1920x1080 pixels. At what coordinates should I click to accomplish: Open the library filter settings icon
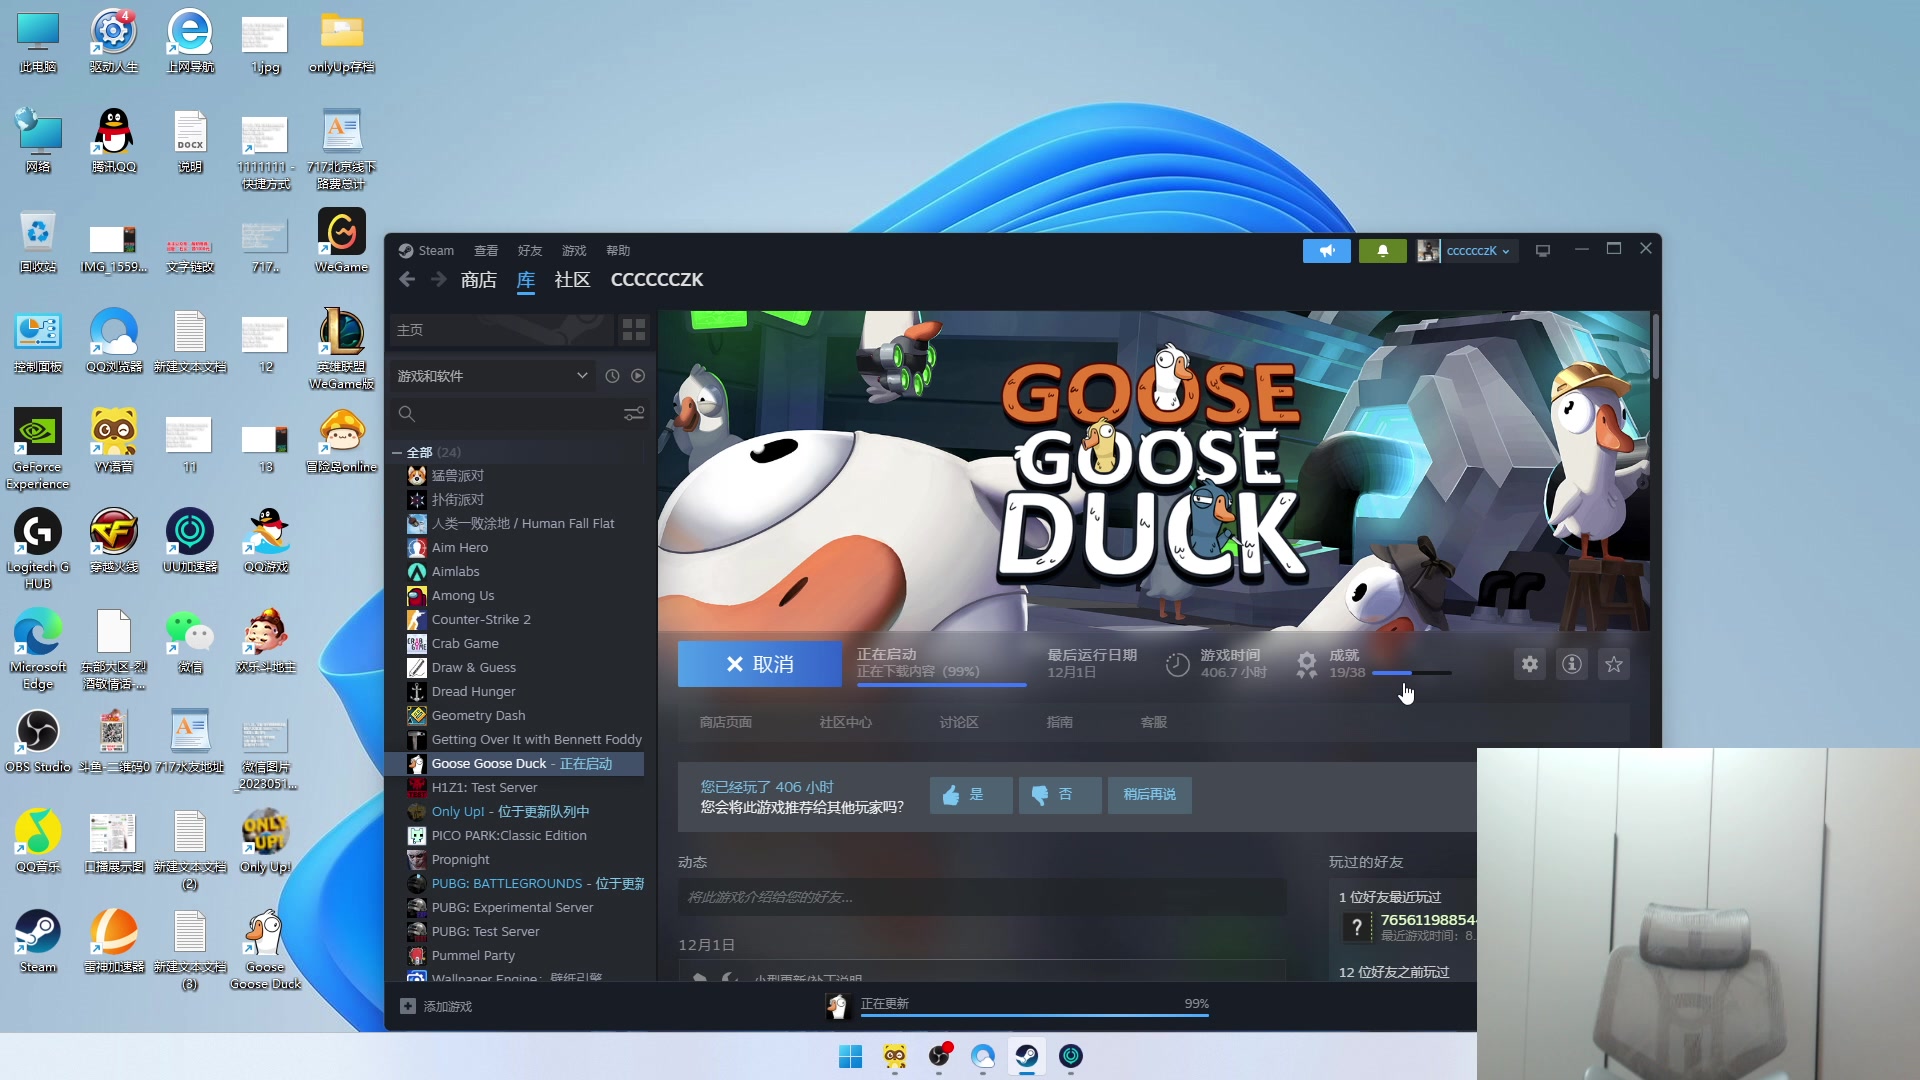[x=633, y=414]
